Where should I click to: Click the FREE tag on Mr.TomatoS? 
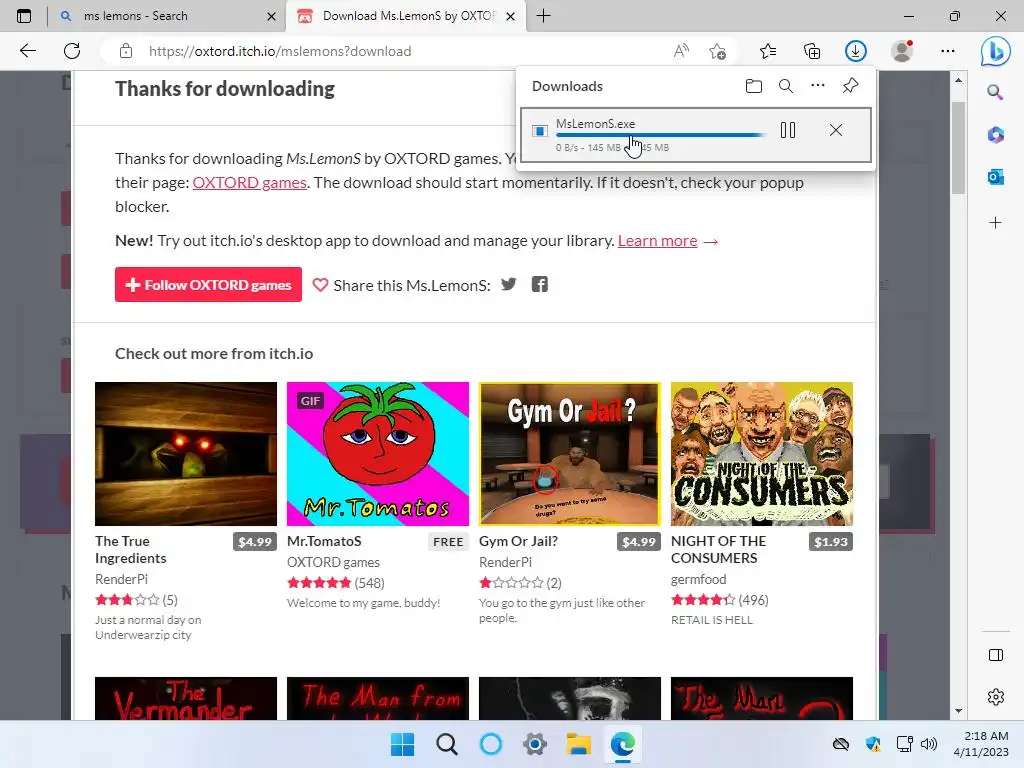coord(448,541)
